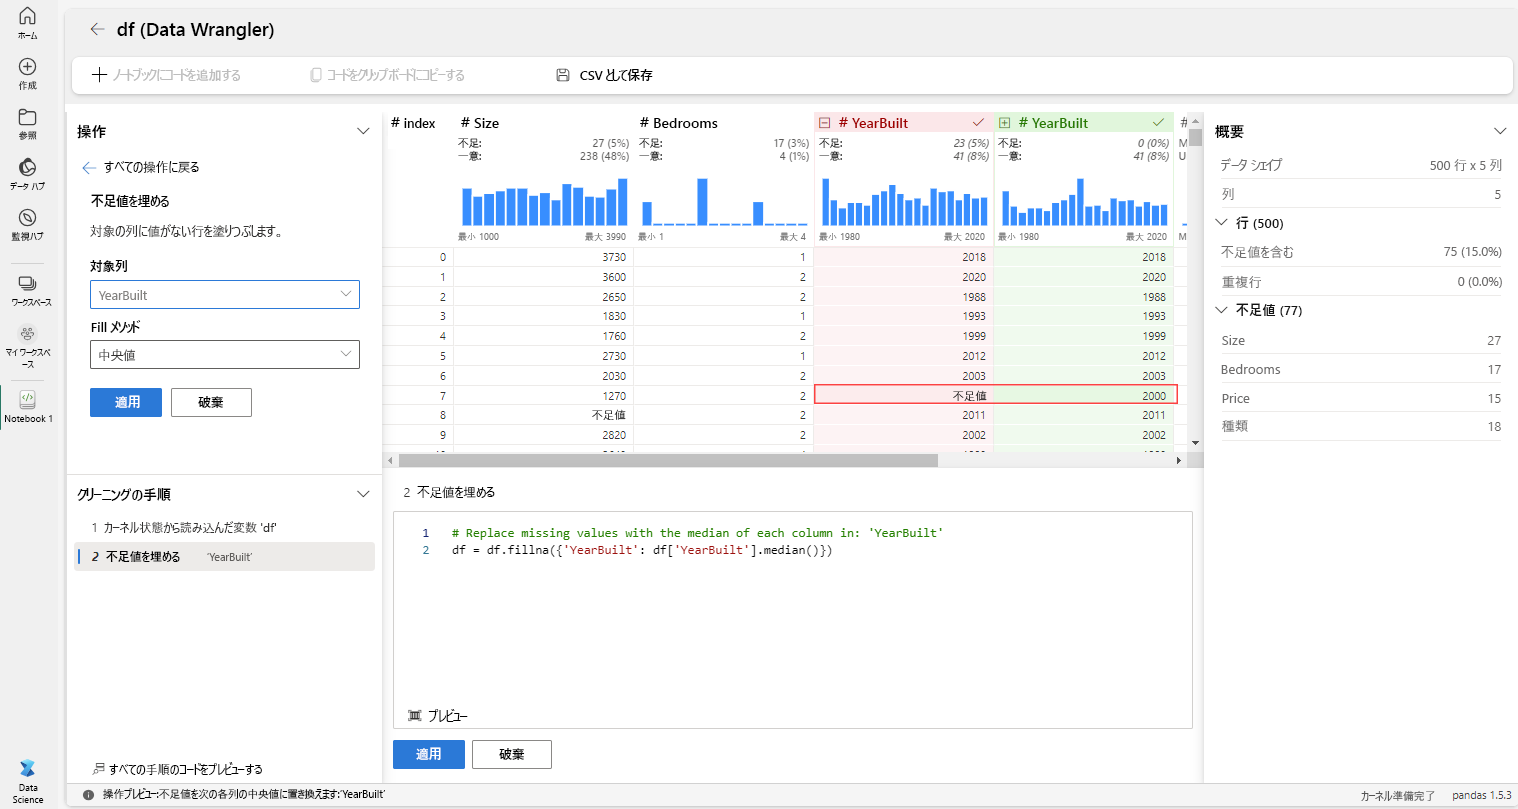Select the Notebook 1 sidebar item
The width and height of the screenshot is (1518, 809).
[x=28, y=406]
